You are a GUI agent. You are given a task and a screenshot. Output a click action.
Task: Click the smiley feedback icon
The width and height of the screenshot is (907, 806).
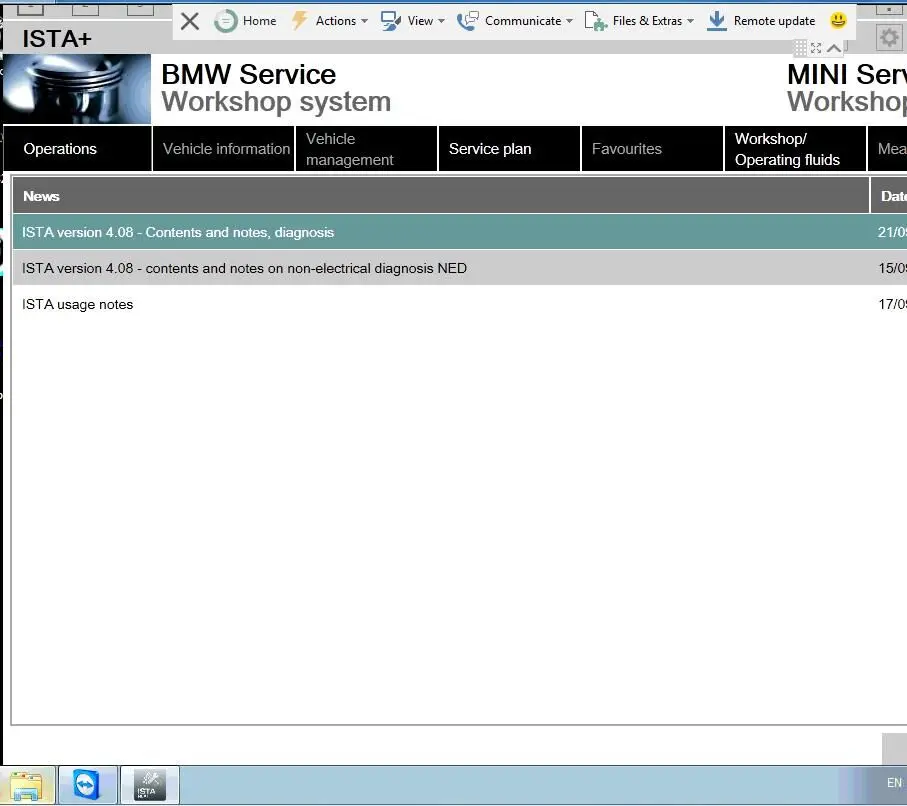point(838,21)
